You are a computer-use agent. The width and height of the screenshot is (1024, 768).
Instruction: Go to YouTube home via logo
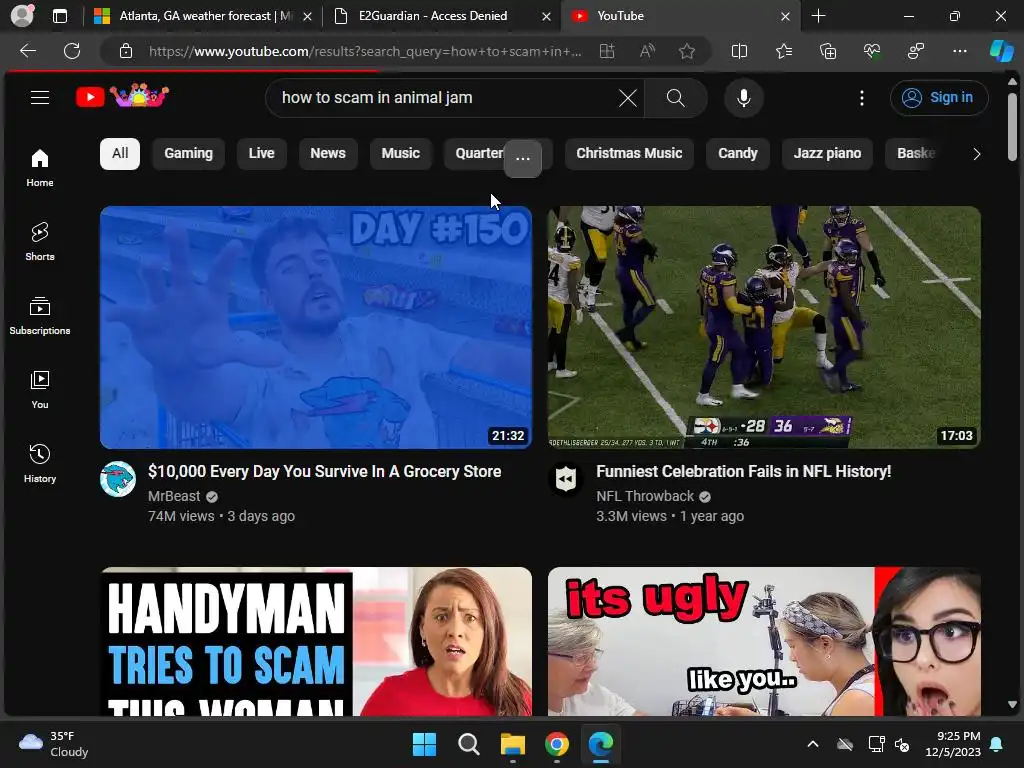122,96
